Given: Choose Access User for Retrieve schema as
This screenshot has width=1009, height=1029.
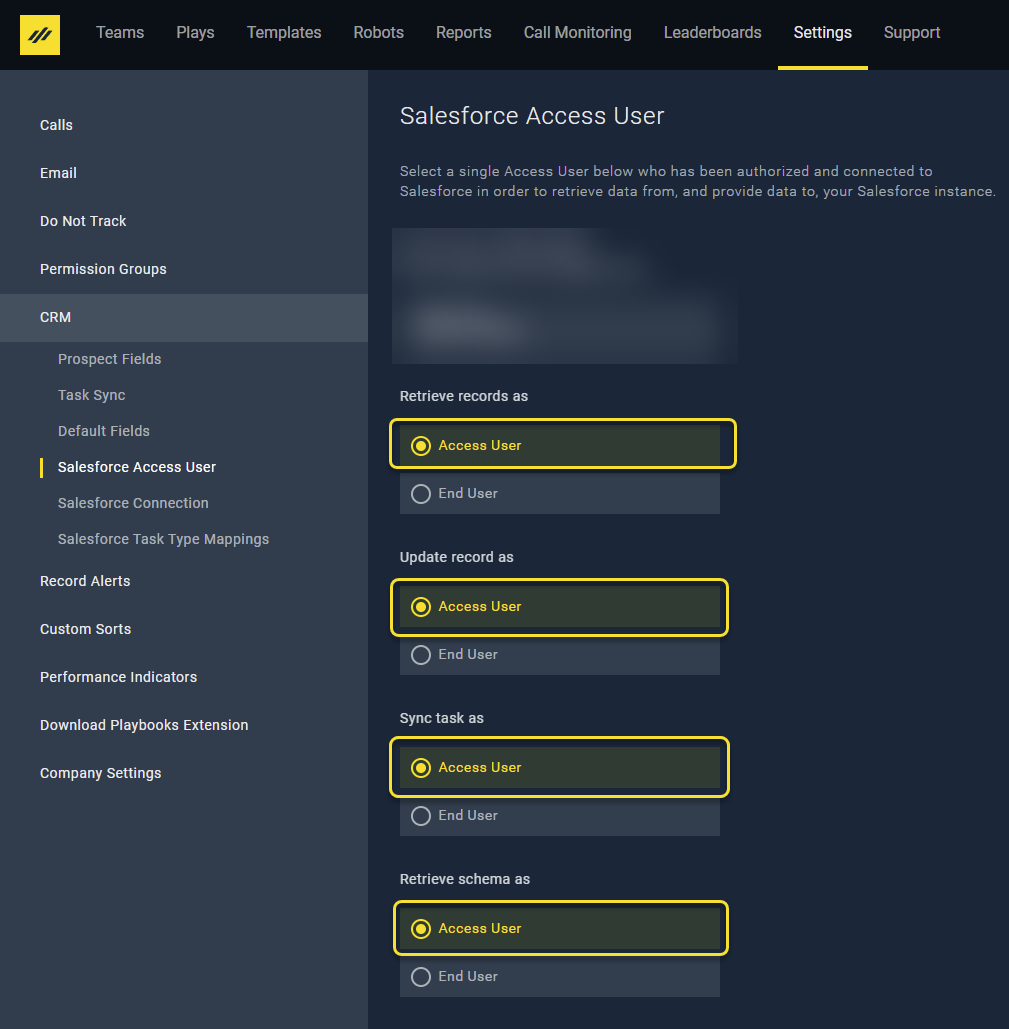Looking at the screenshot, I should pos(421,929).
